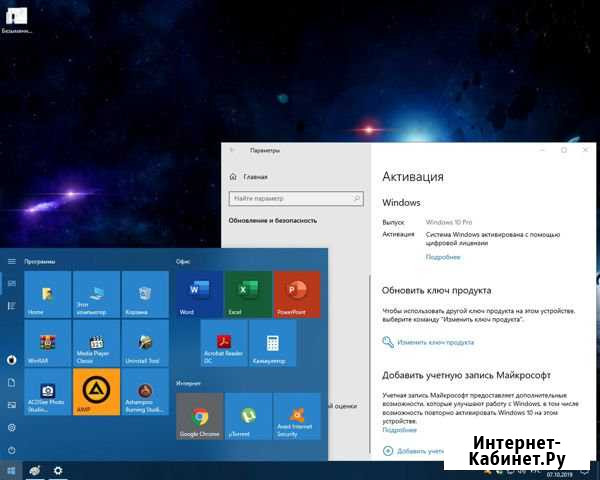The height and width of the screenshot is (480, 600).
Task: Open Pictures from Start menu rail
Action: click(x=12, y=405)
